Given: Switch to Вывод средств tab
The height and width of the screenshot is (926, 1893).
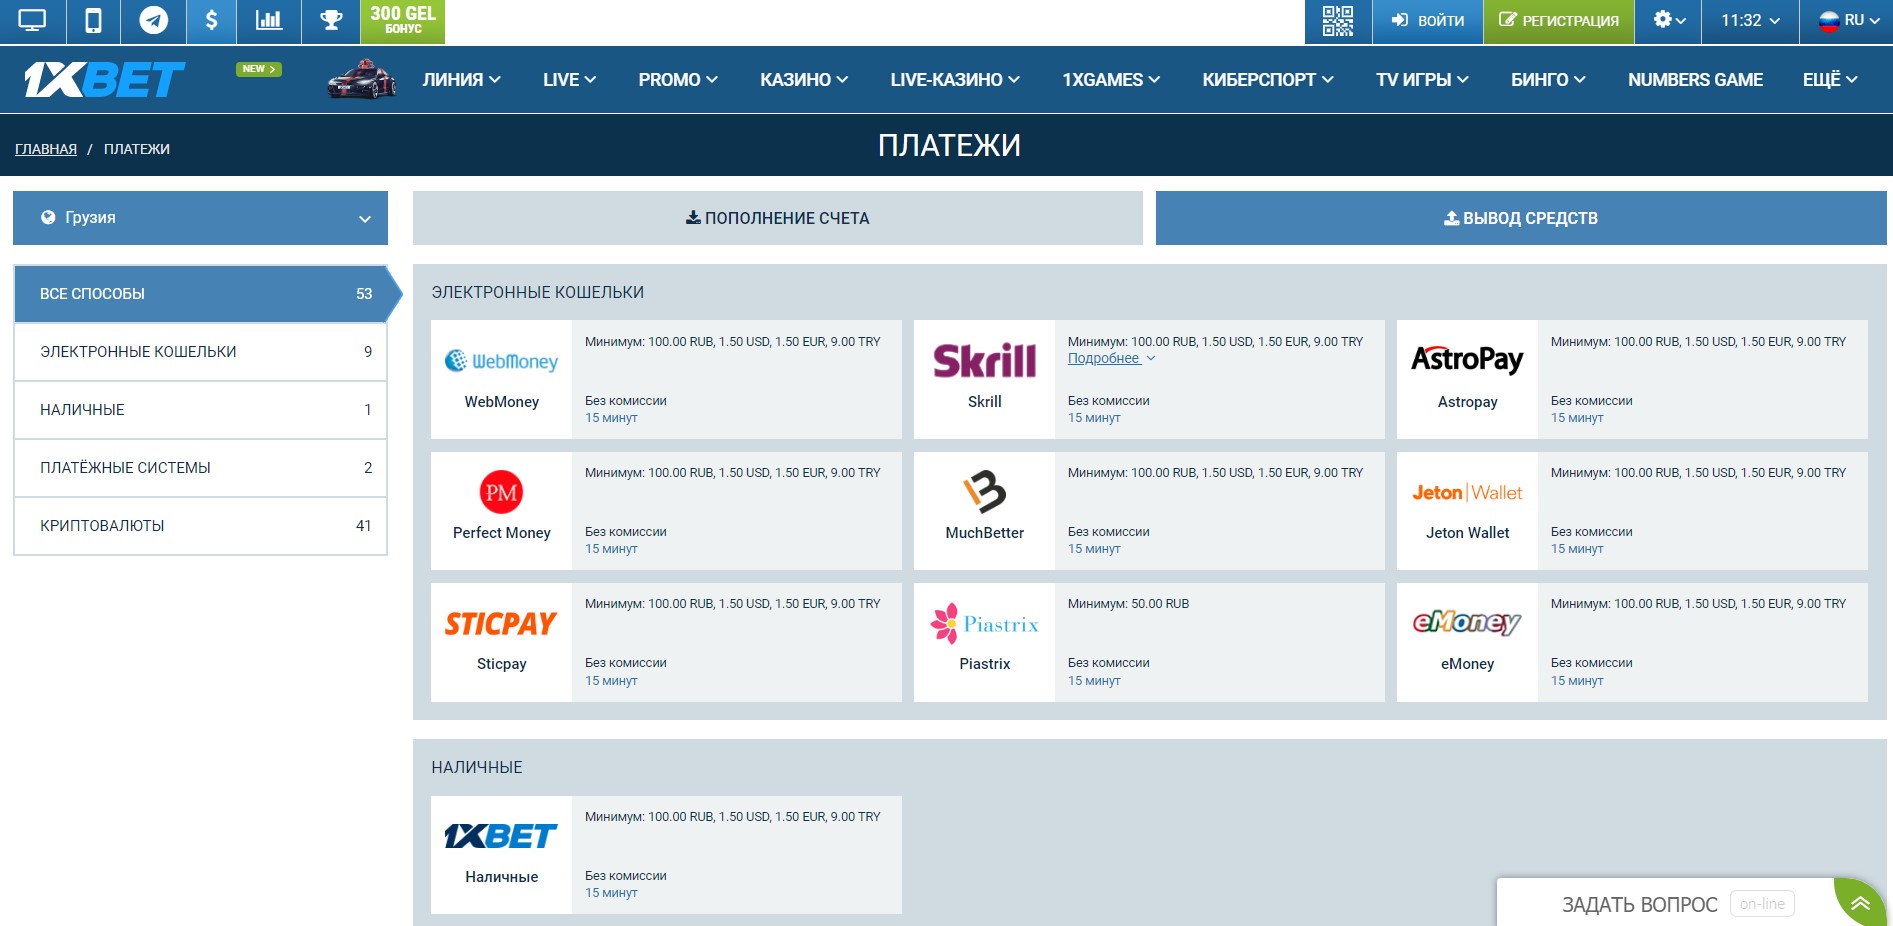Looking at the screenshot, I should tap(1521, 218).
